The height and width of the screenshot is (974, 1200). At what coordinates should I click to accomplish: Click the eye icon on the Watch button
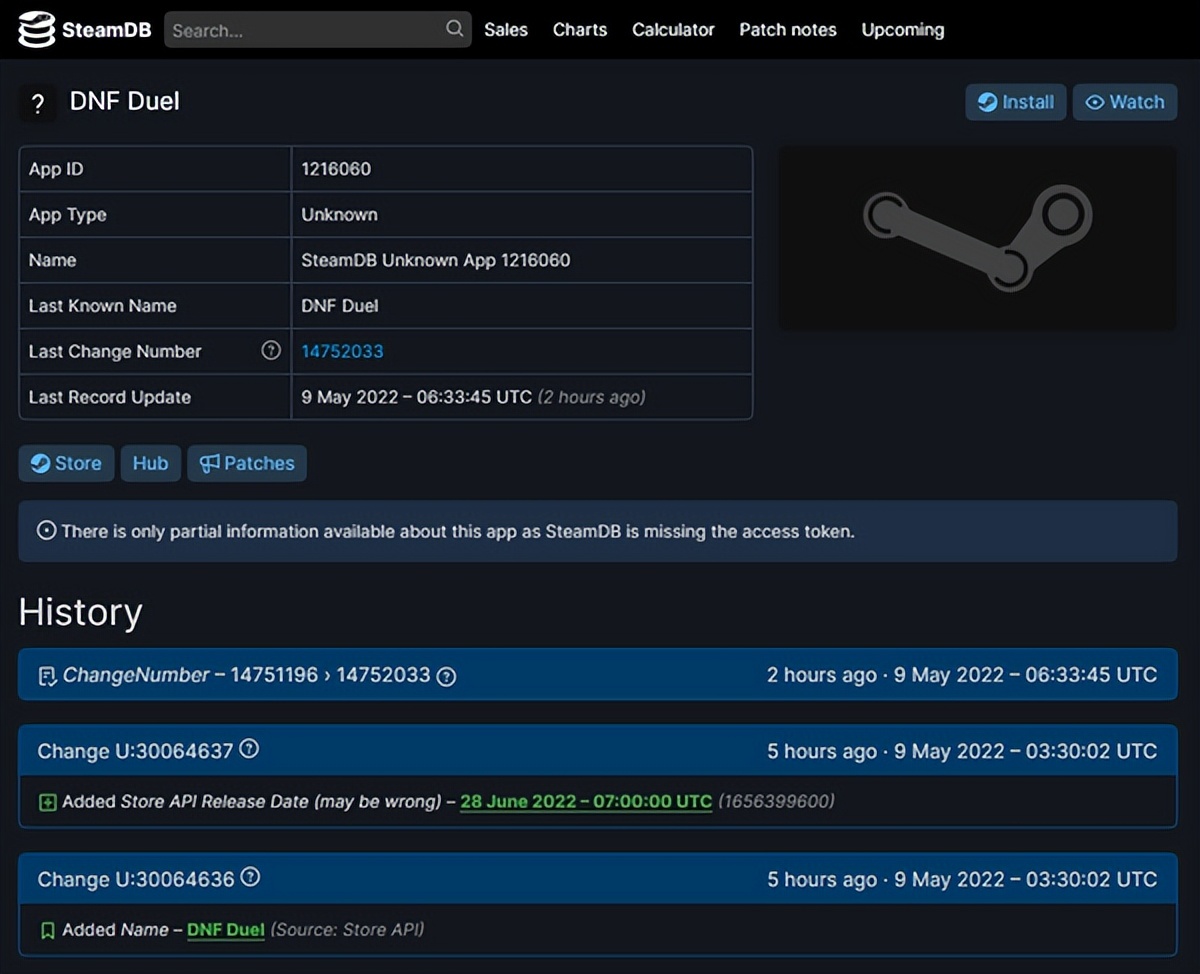tap(1096, 102)
